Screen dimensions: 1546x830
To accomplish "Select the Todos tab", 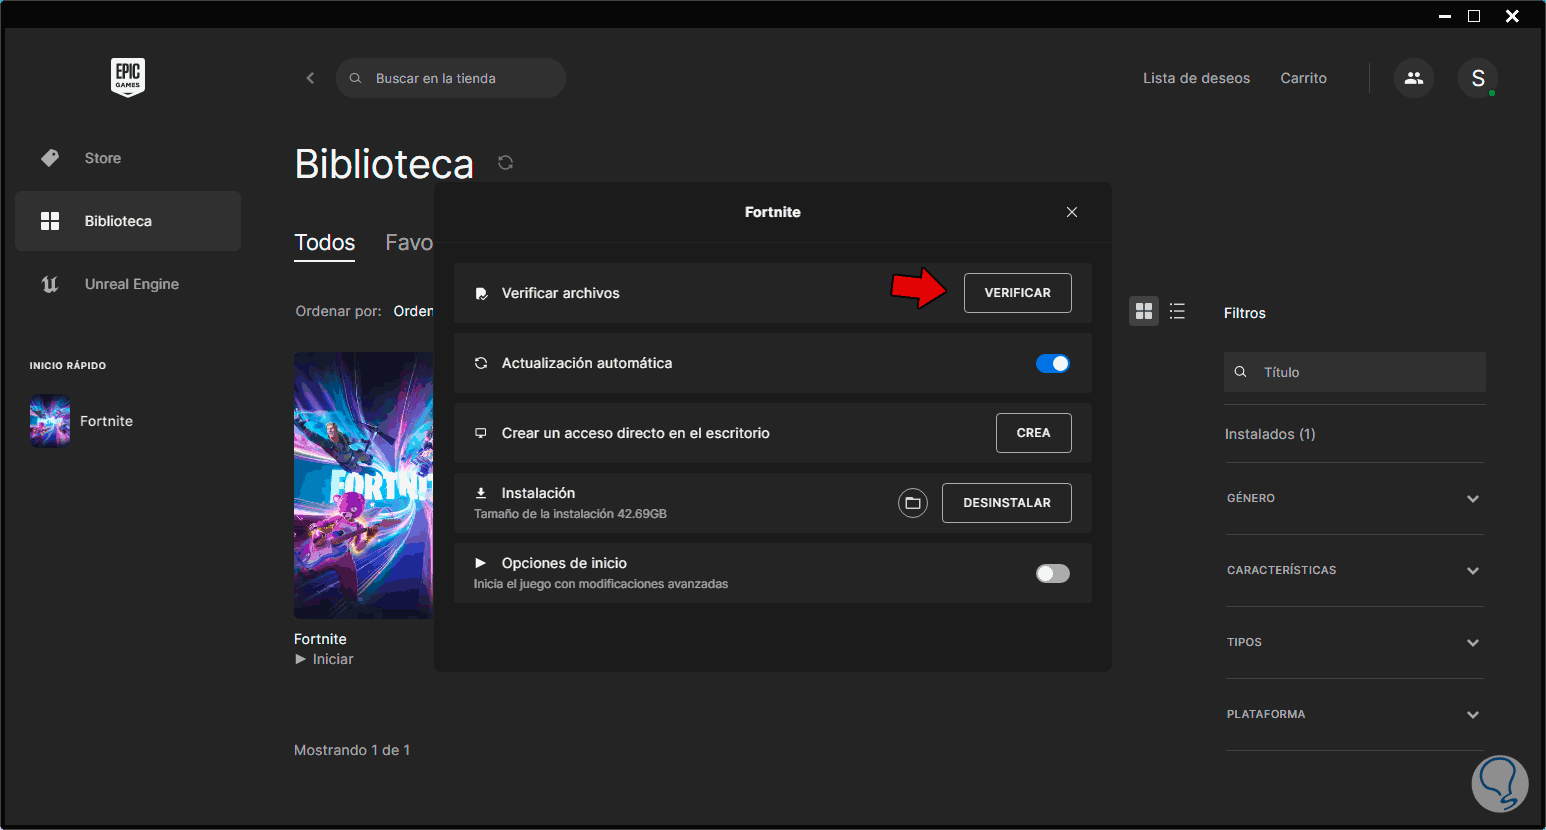I will pyautogui.click(x=325, y=243).
